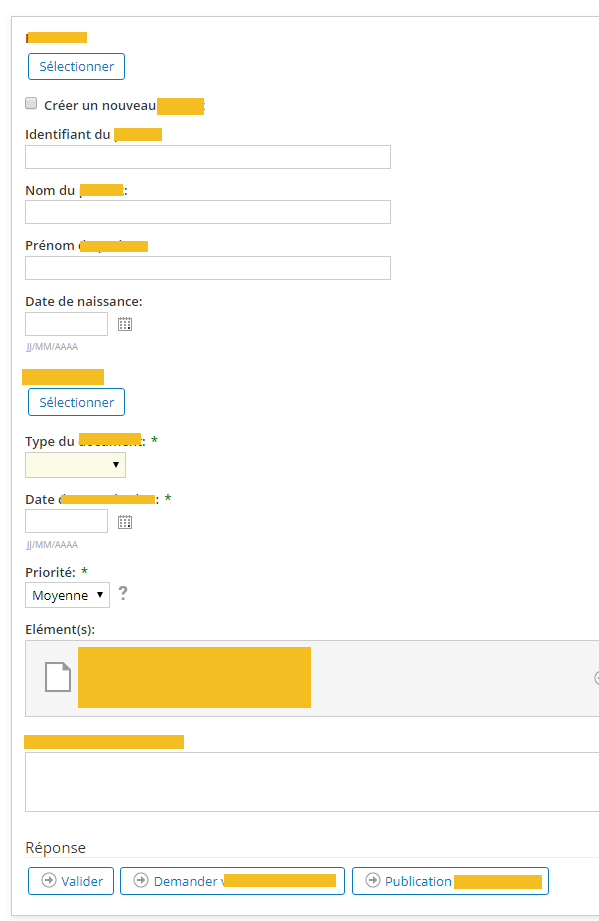This screenshot has height=921, width=599.
Task: Toggle the Créer un nouveau checkbox
Action: pyautogui.click(x=31, y=103)
